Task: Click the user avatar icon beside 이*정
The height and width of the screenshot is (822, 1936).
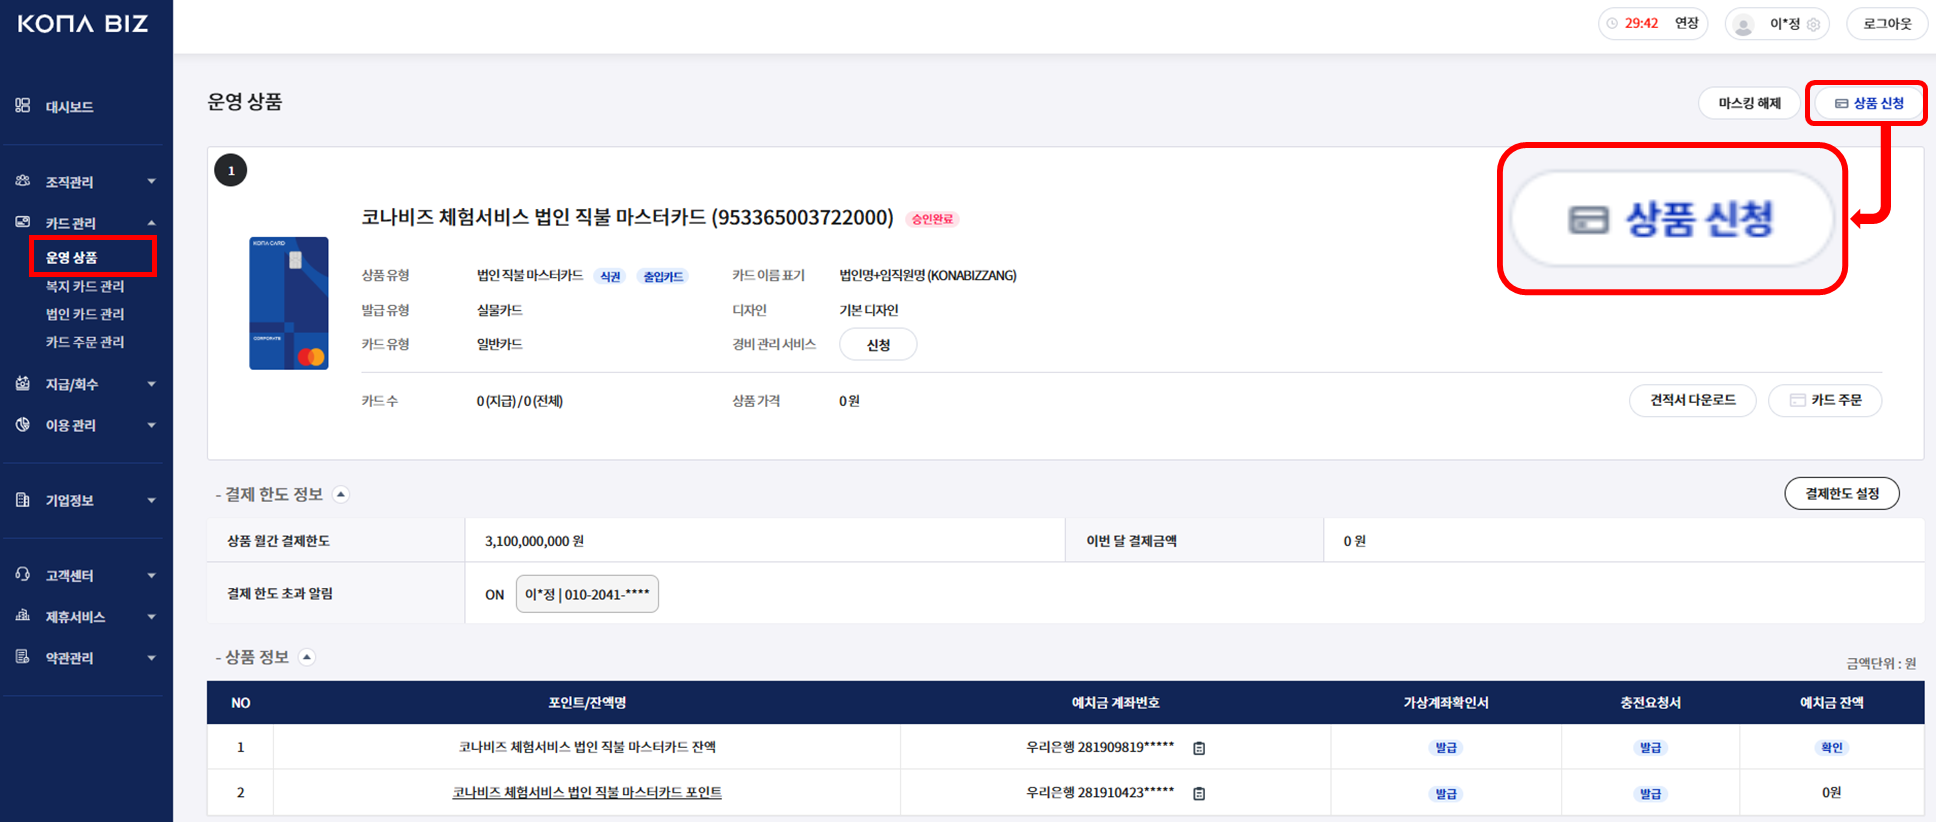Action: pyautogui.click(x=1743, y=24)
